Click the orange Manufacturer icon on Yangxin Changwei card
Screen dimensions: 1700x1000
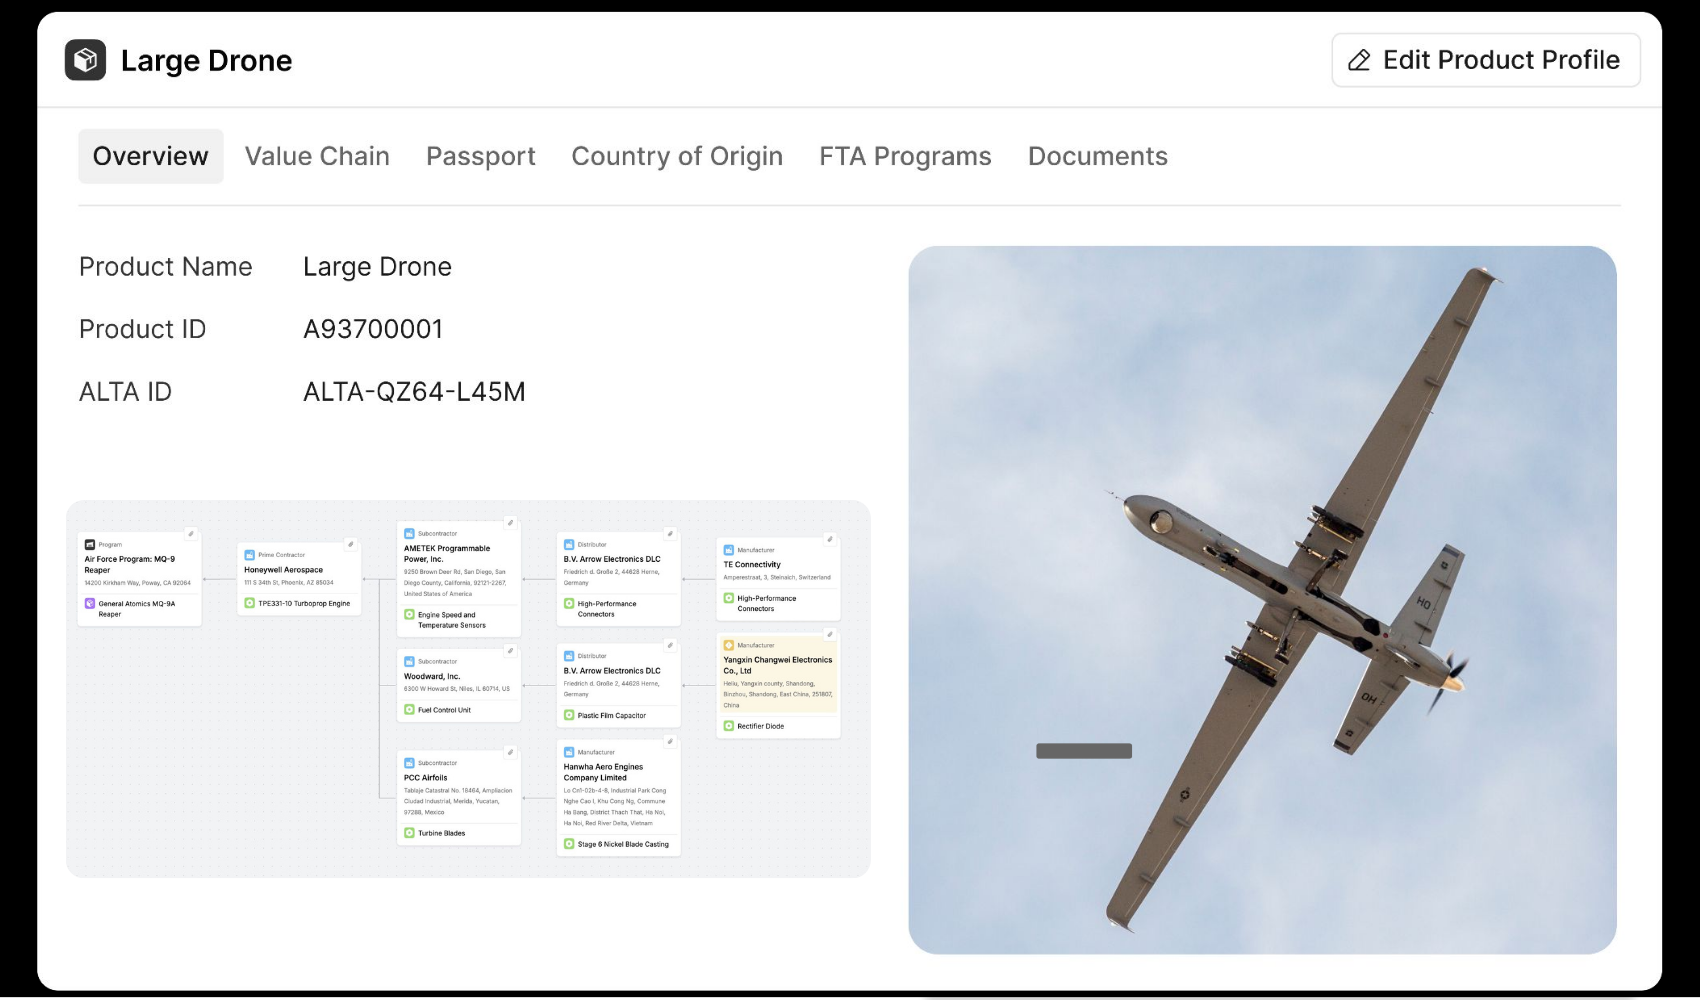(x=729, y=645)
